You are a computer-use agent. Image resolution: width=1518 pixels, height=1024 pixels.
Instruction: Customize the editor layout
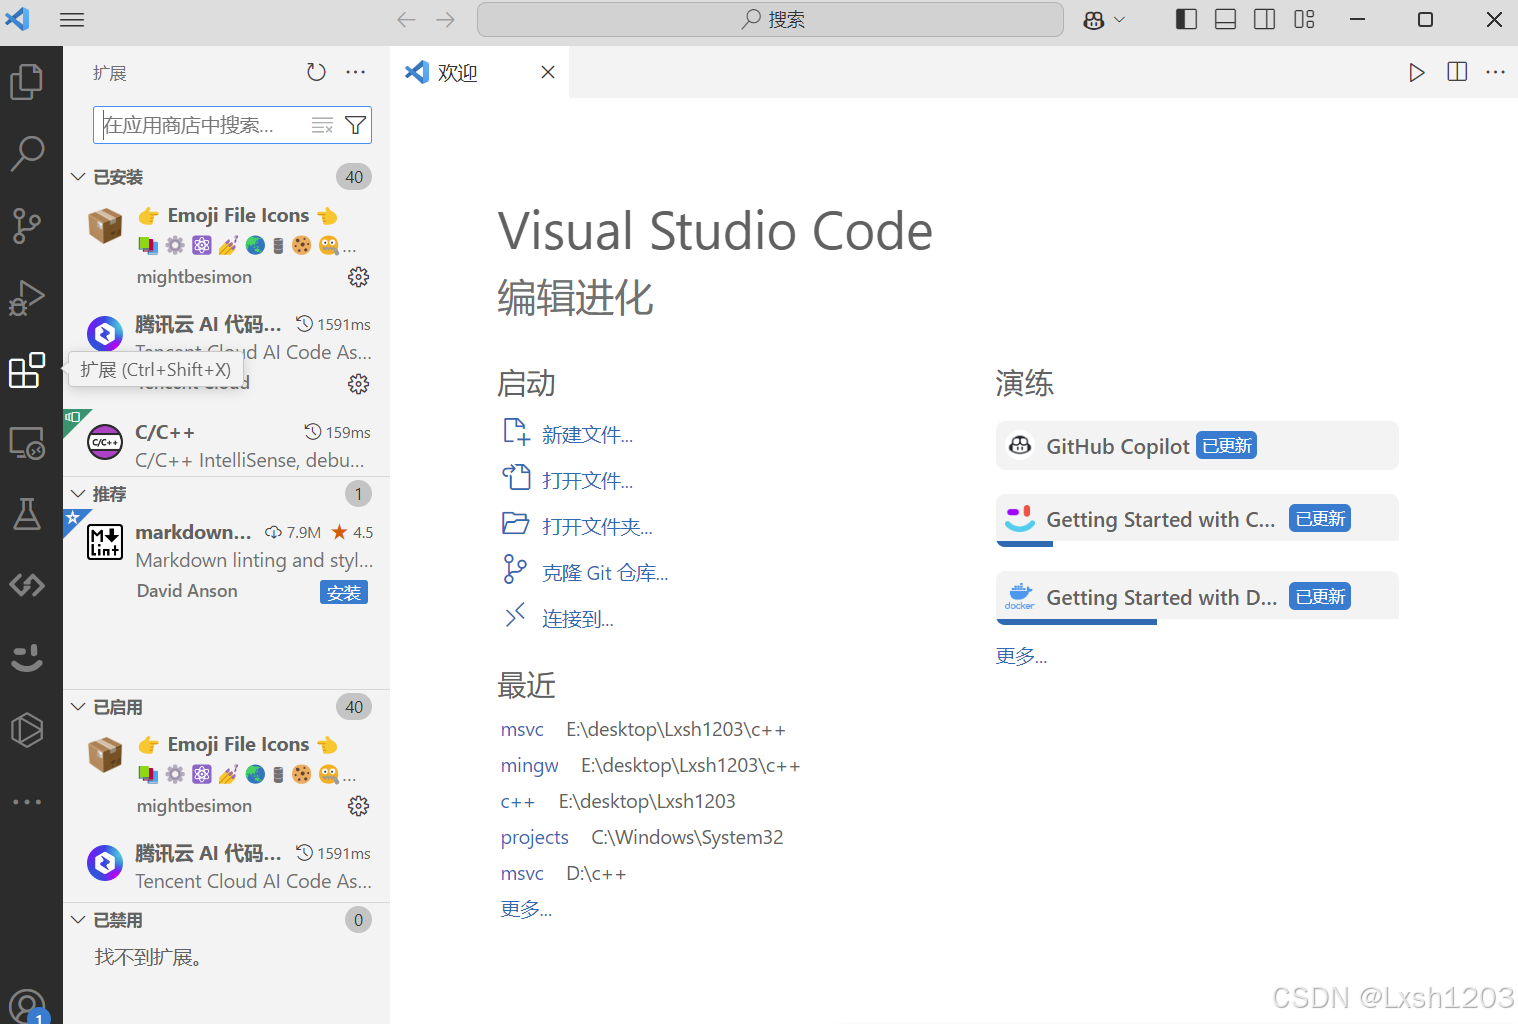pyautogui.click(x=1304, y=20)
